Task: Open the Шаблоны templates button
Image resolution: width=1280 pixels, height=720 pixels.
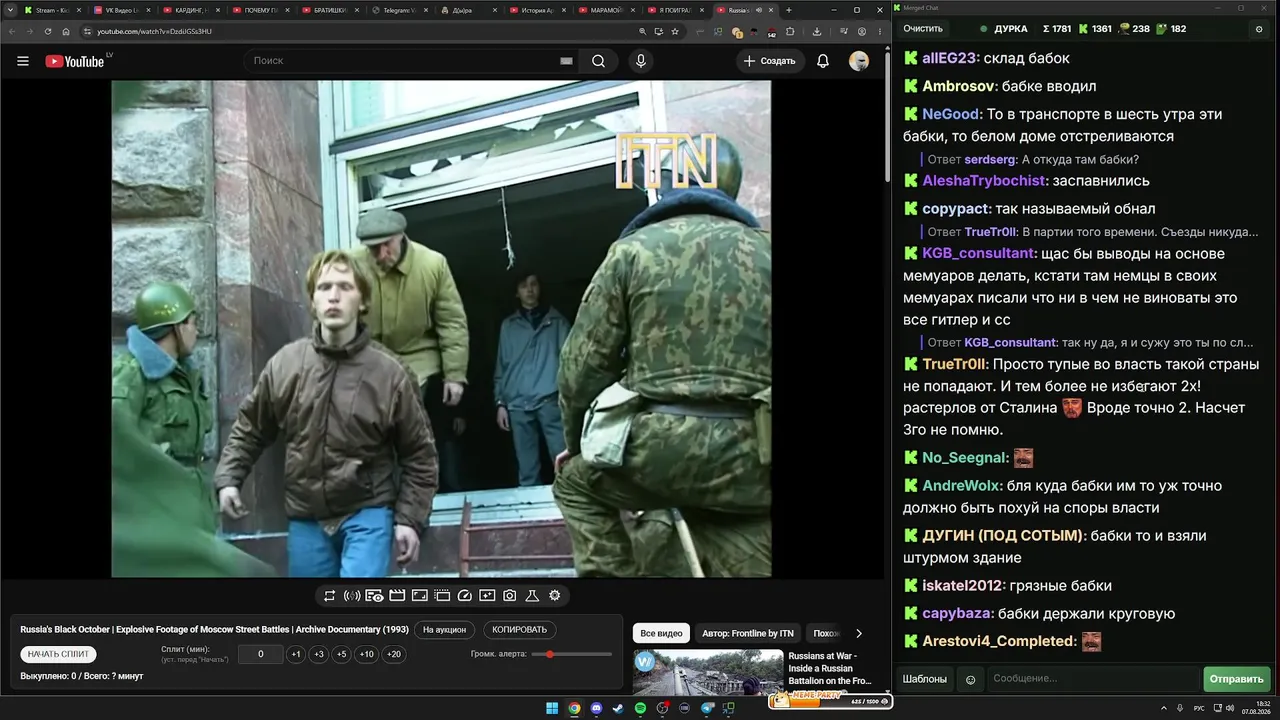Action: [925, 679]
